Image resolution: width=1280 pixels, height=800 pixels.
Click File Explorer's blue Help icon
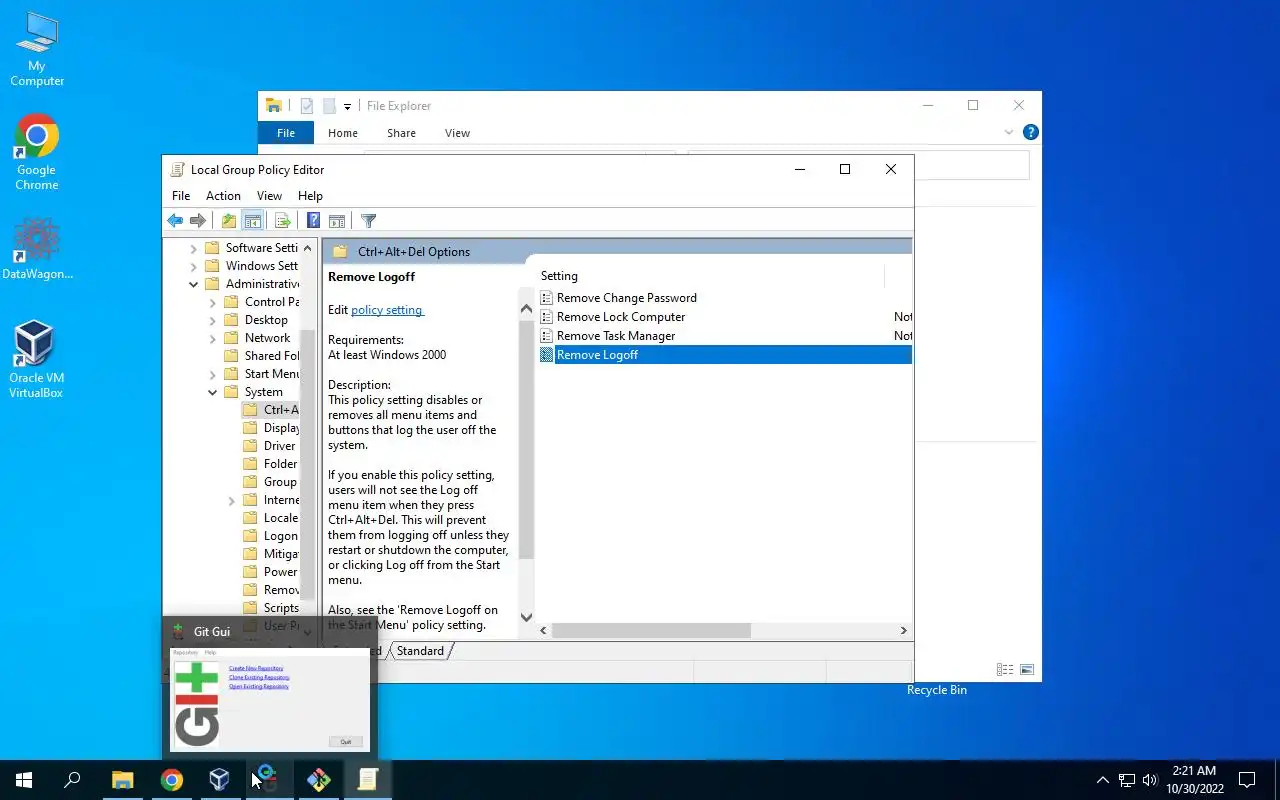pyautogui.click(x=1031, y=132)
